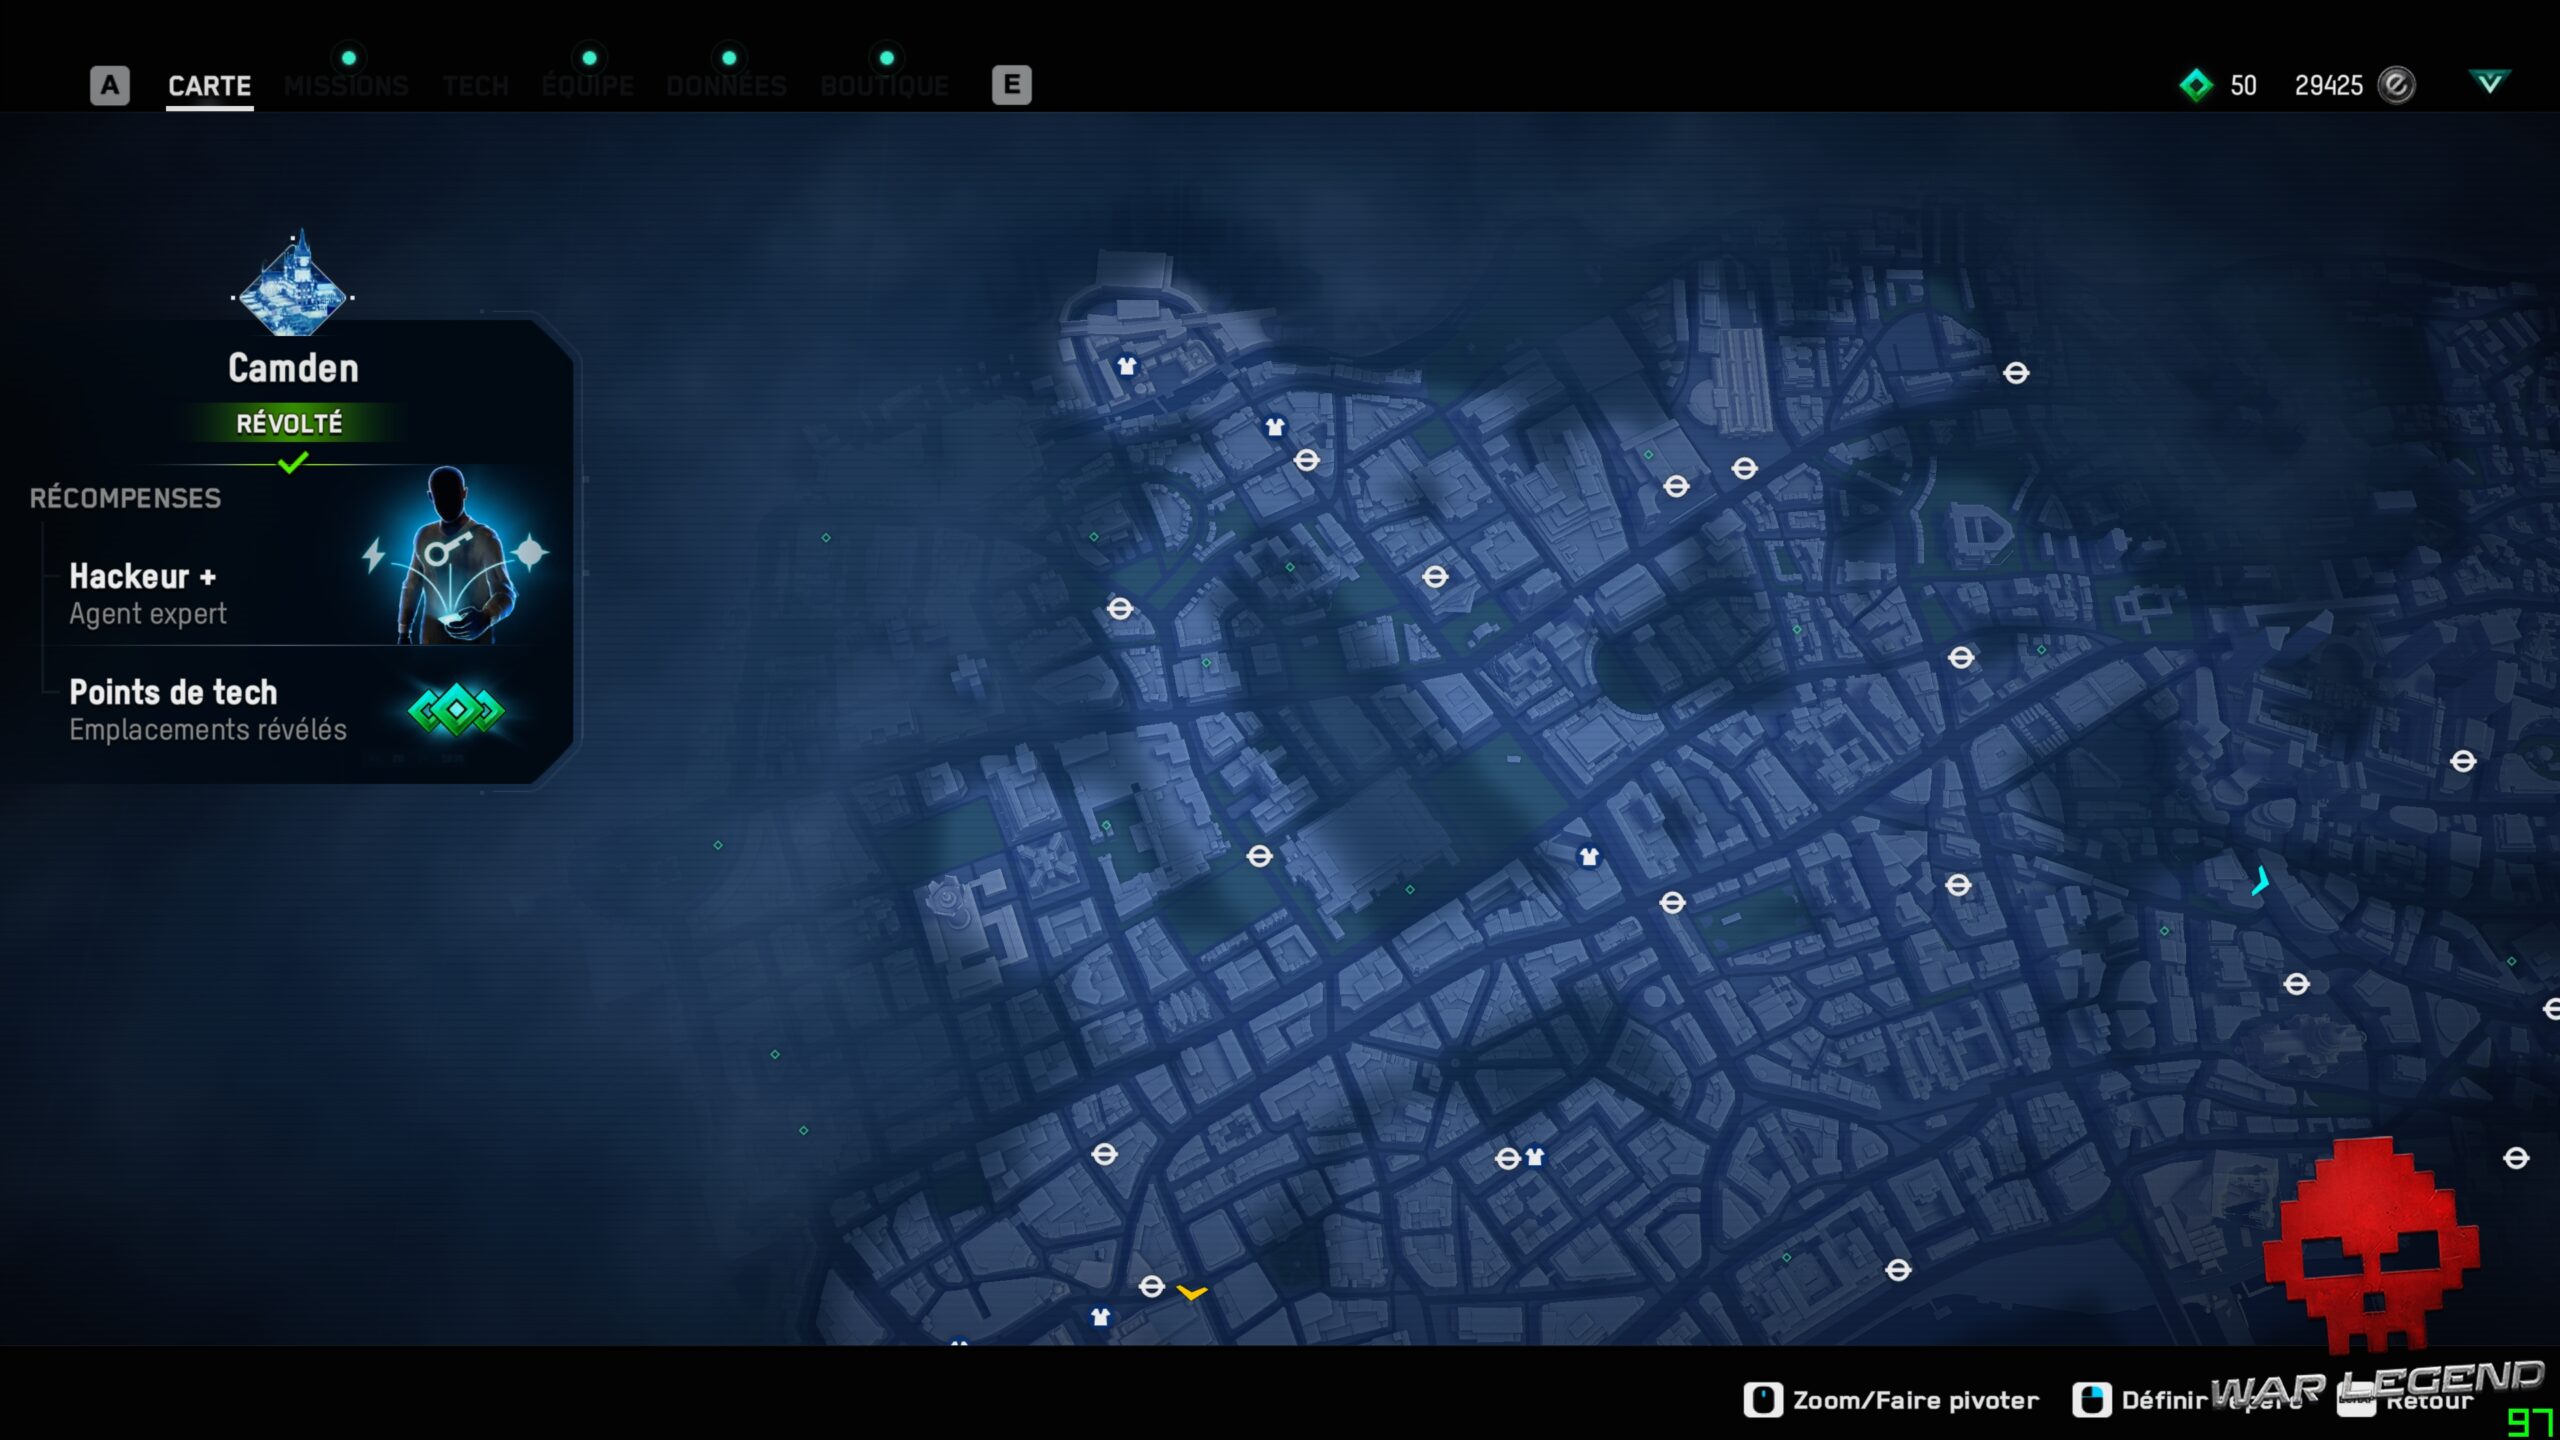The width and height of the screenshot is (2560, 1440).
Task: Open the BOUTIQUE tab
Action: (884, 85)
